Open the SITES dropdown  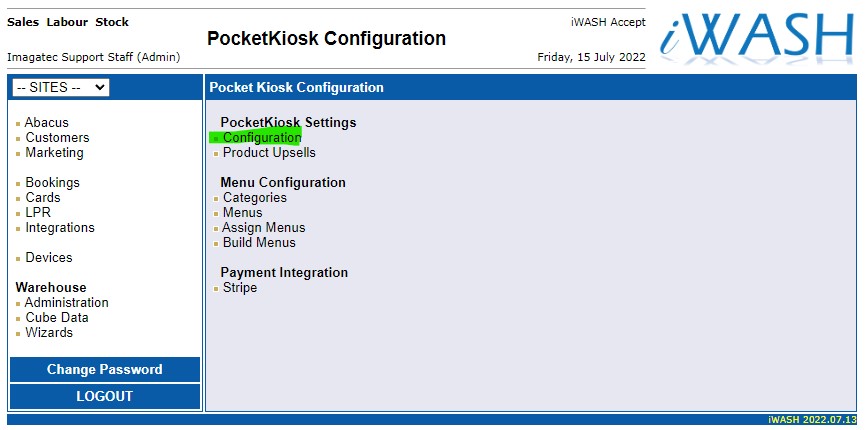[61, 88]
